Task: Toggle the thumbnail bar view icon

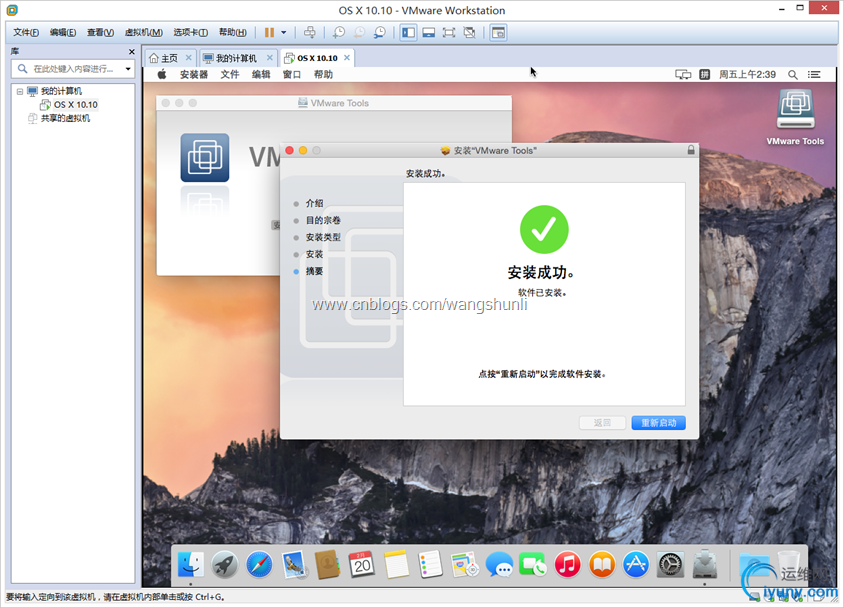Action: tap(428, 33)
